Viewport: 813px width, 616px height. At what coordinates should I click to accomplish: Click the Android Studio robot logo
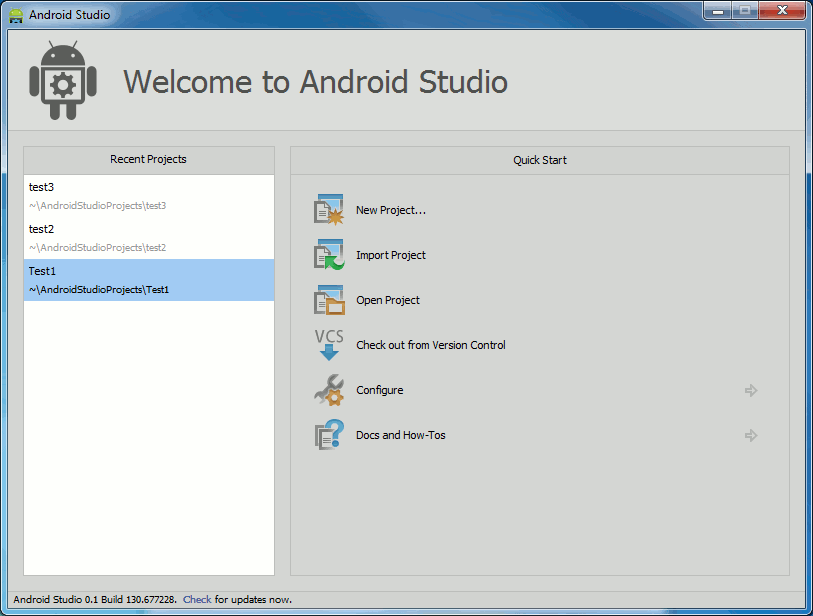63,80
